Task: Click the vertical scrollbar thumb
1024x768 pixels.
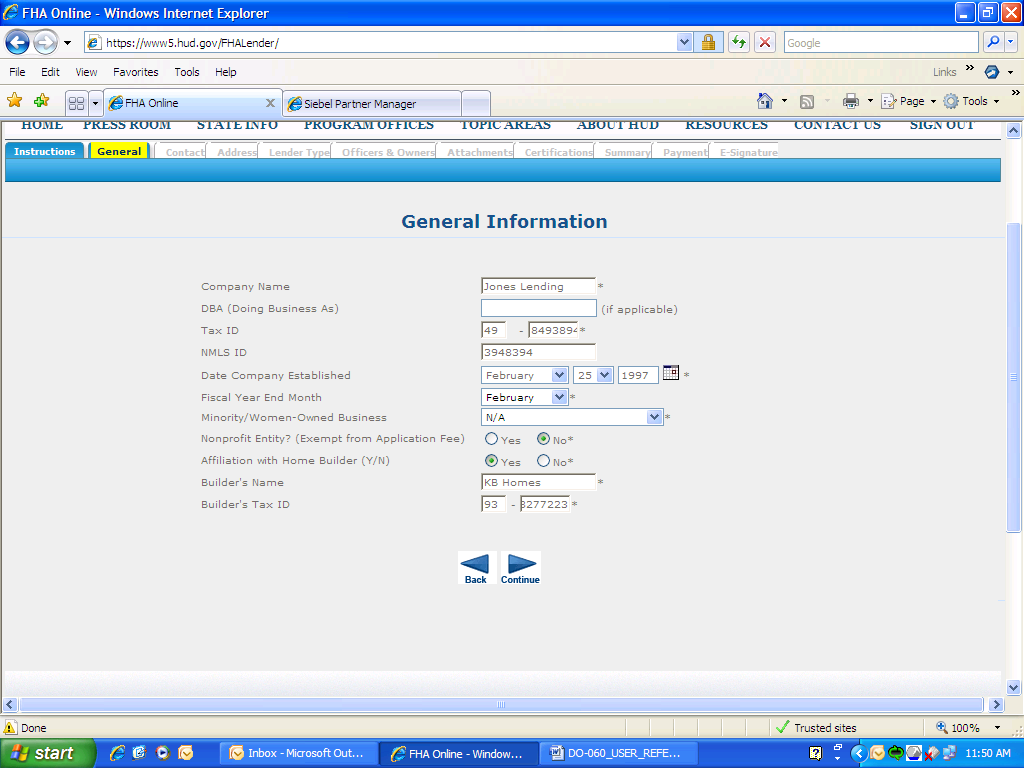Action: coord(1013,377)
